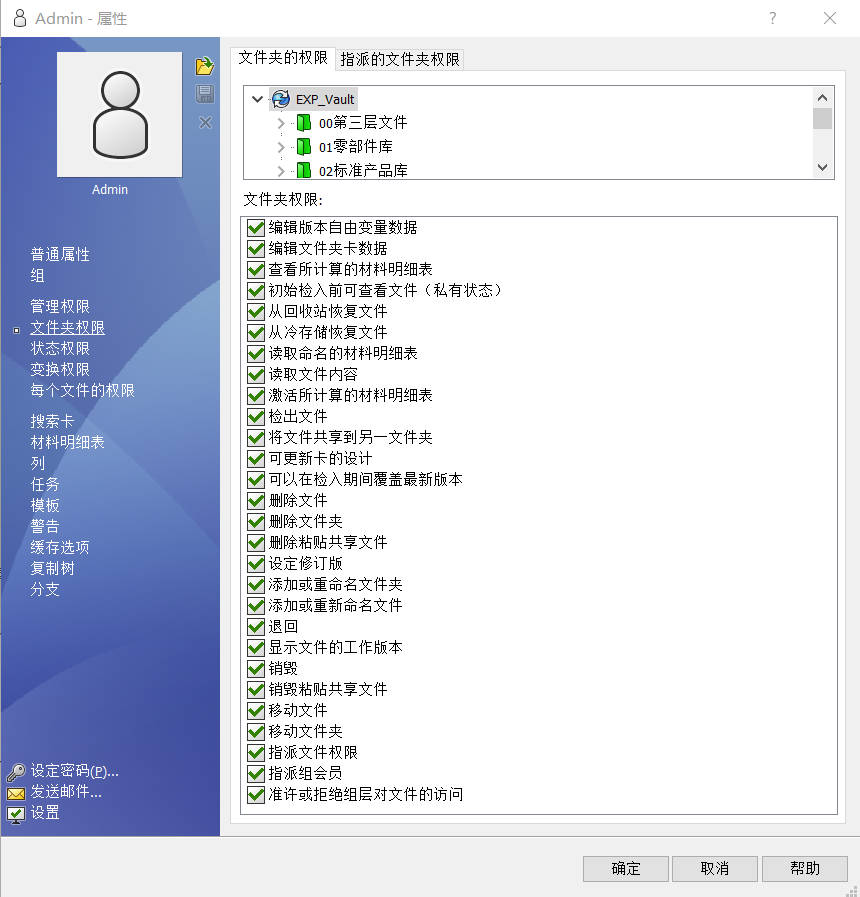
Task: Open 每个文件的权限 in sidebar
Action: coord(82,391)
